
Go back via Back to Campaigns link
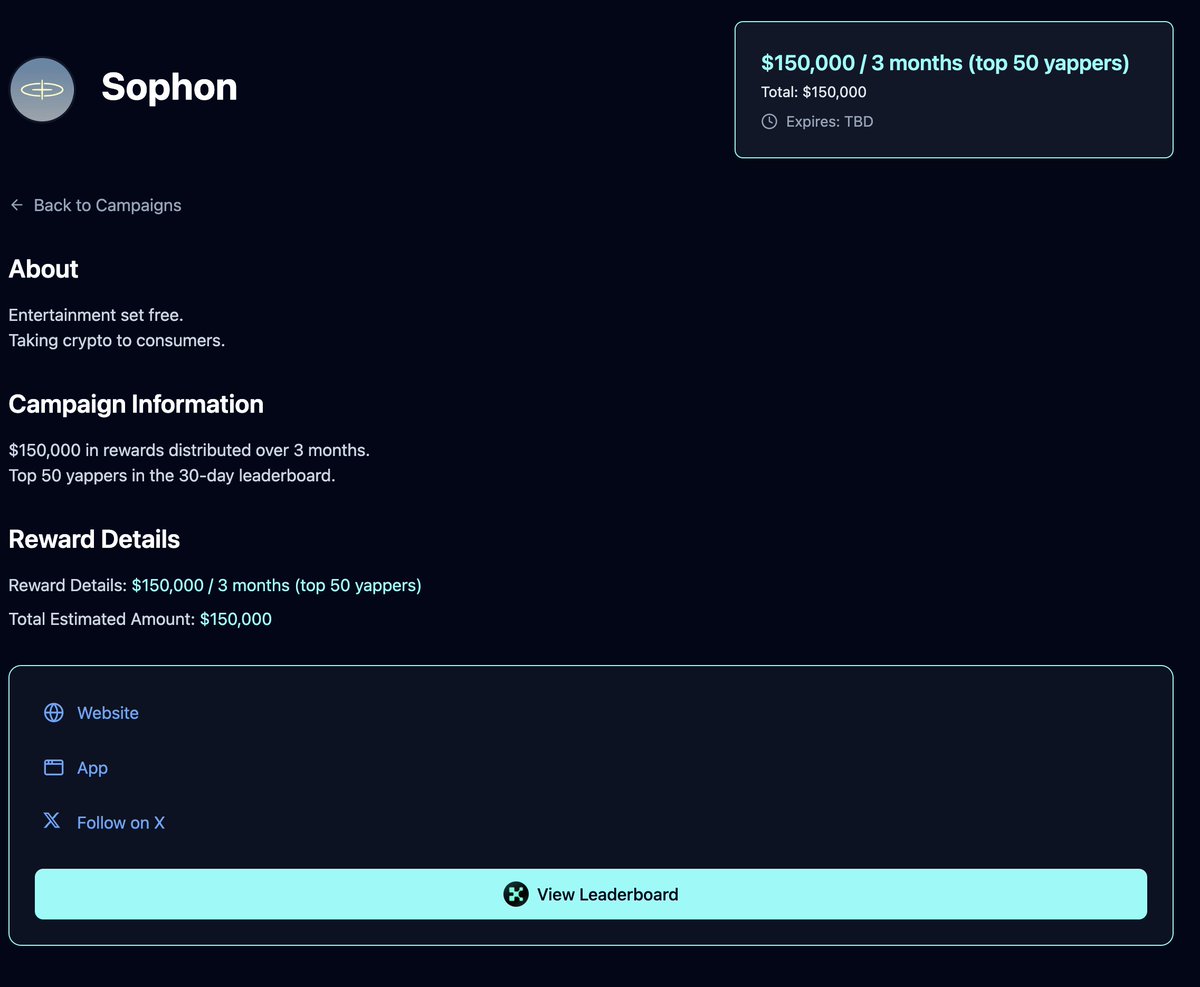click(x=107, y=205)
